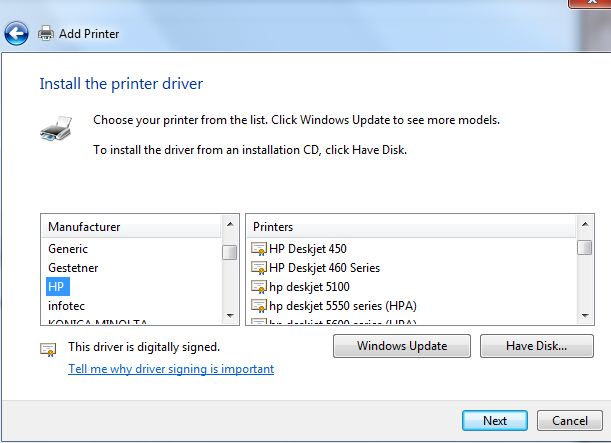Select Gestetner manufacturer
This screenshot has height=443, width=611.
point(73,268)
